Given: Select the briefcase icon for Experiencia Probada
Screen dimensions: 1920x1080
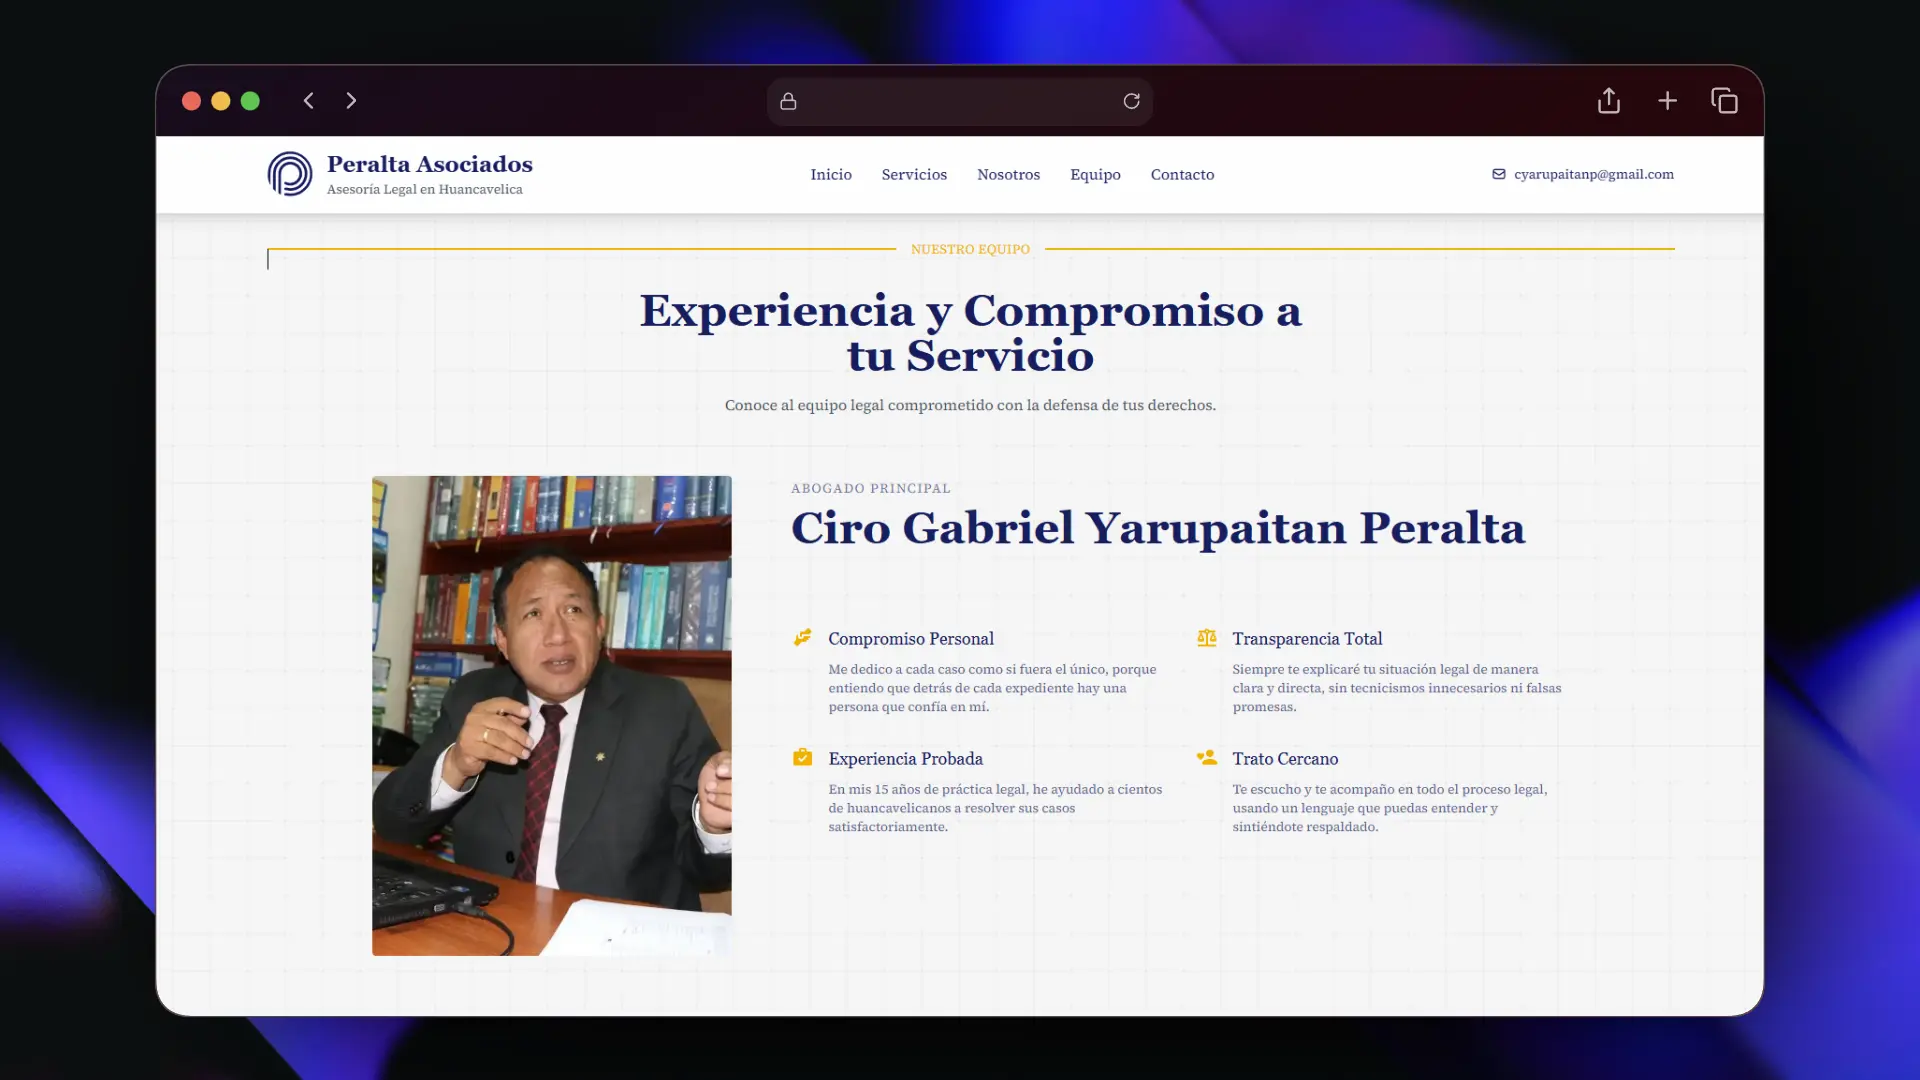Looking at the screenshot, I should point(803,758).
